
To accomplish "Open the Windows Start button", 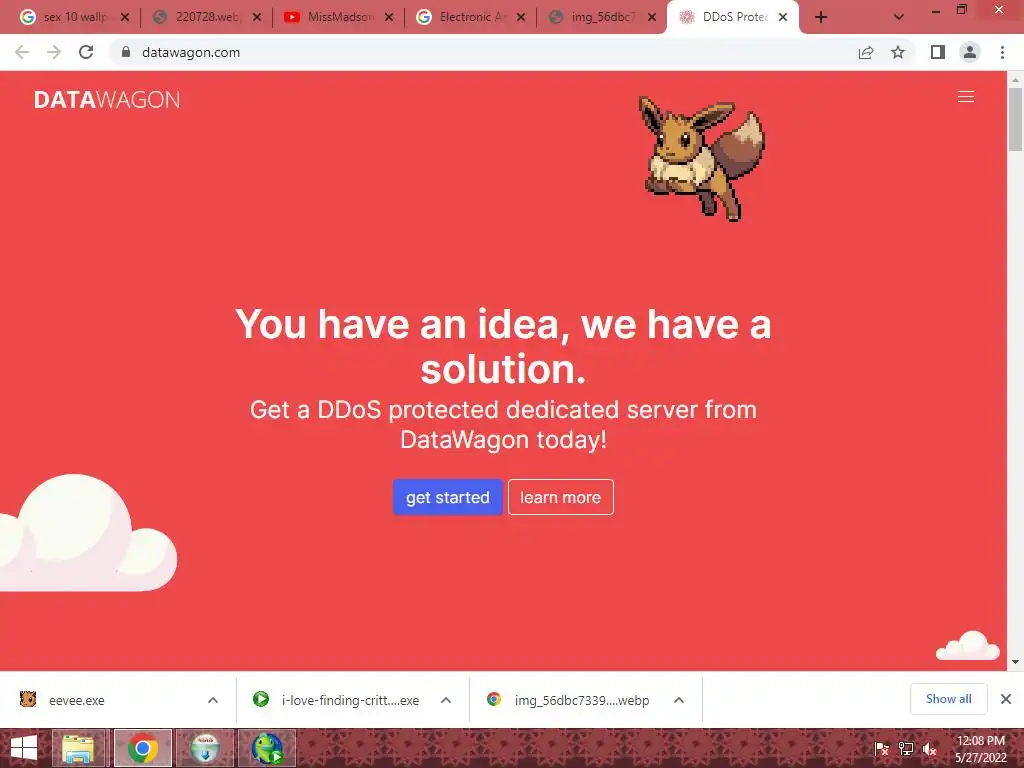I will pos(24,748).
